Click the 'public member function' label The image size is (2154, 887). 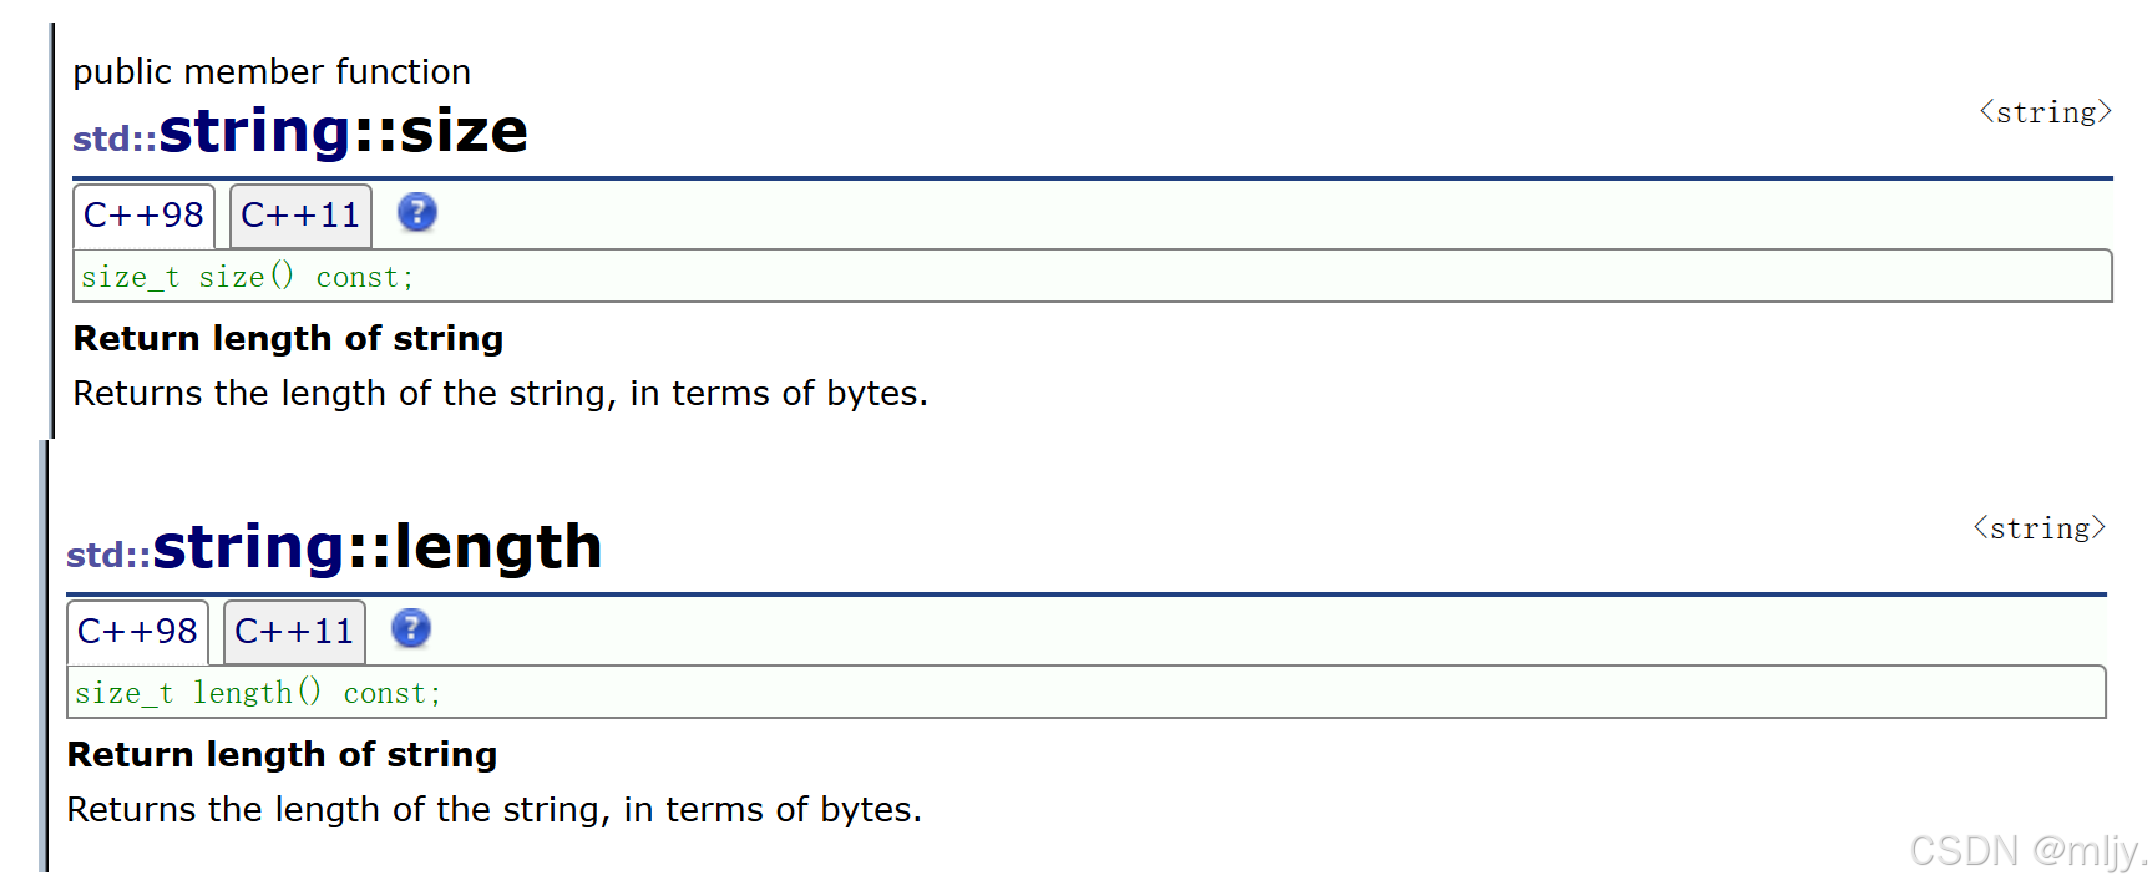click(x=272, y=72)
